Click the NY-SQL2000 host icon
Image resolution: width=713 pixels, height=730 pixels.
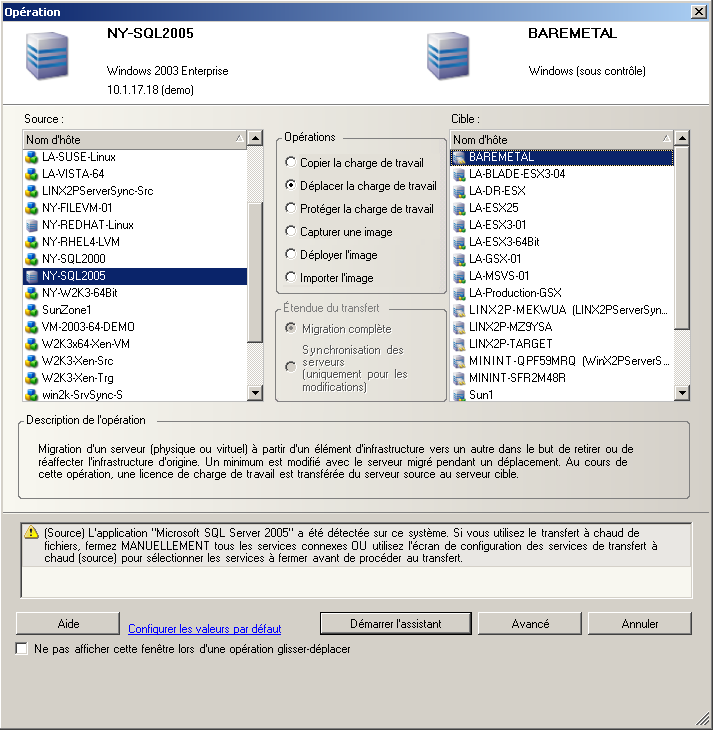pyautogui.click(x=31, y=259)
